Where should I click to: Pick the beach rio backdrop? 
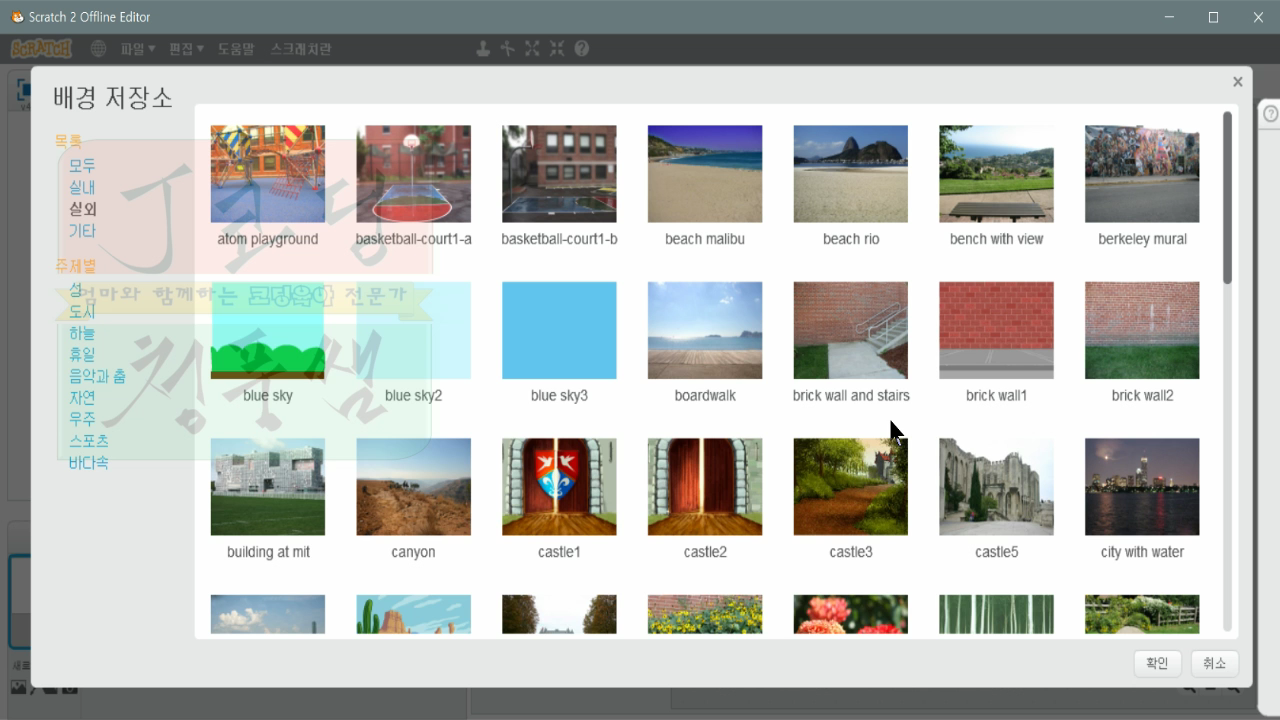click(851, 174)
